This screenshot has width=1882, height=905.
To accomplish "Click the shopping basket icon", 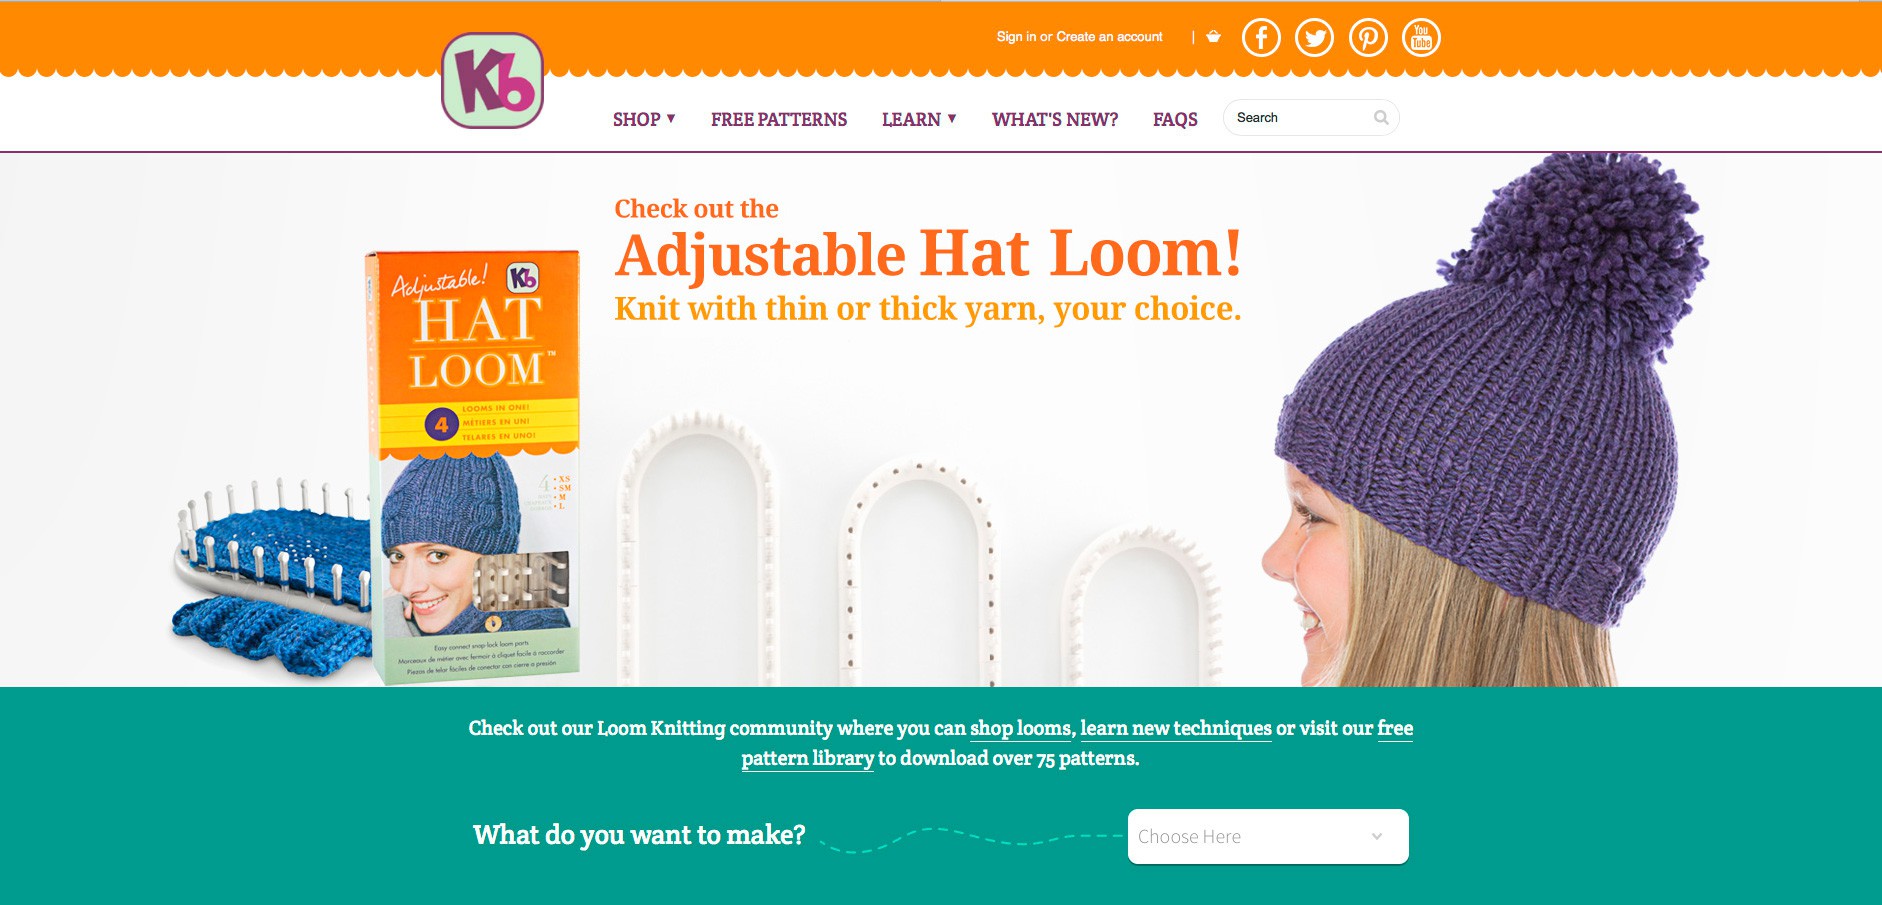I will click(x=1213, y=36).
